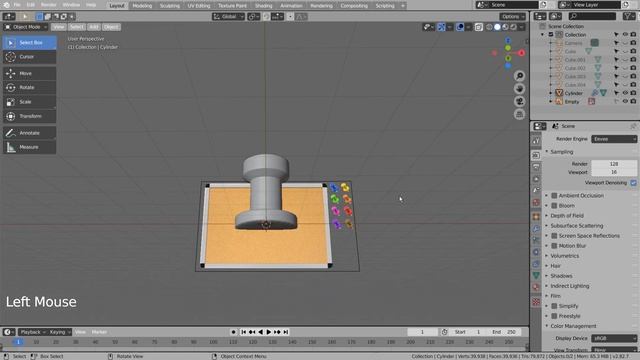The width and height of the screenshot is (640, 360).
Task: Pick the Annotate tool
Action: click(x=30, y=133)
